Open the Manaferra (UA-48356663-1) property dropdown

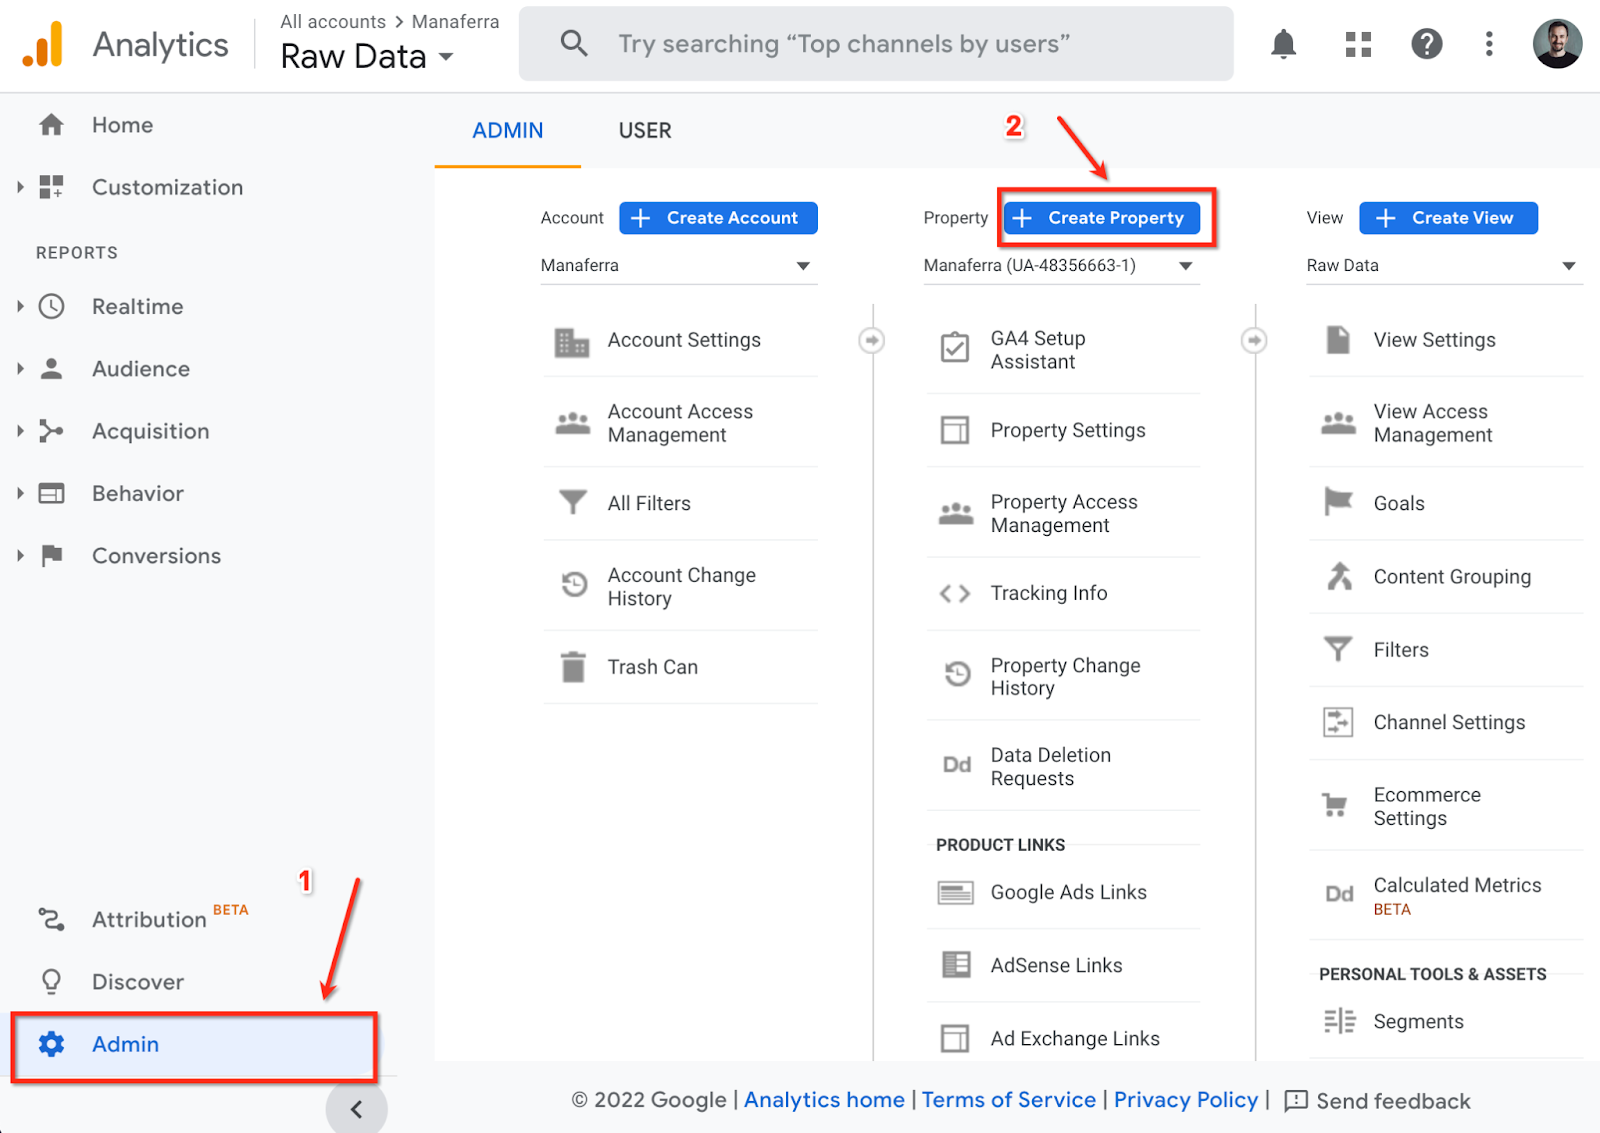click(1061, 266)
